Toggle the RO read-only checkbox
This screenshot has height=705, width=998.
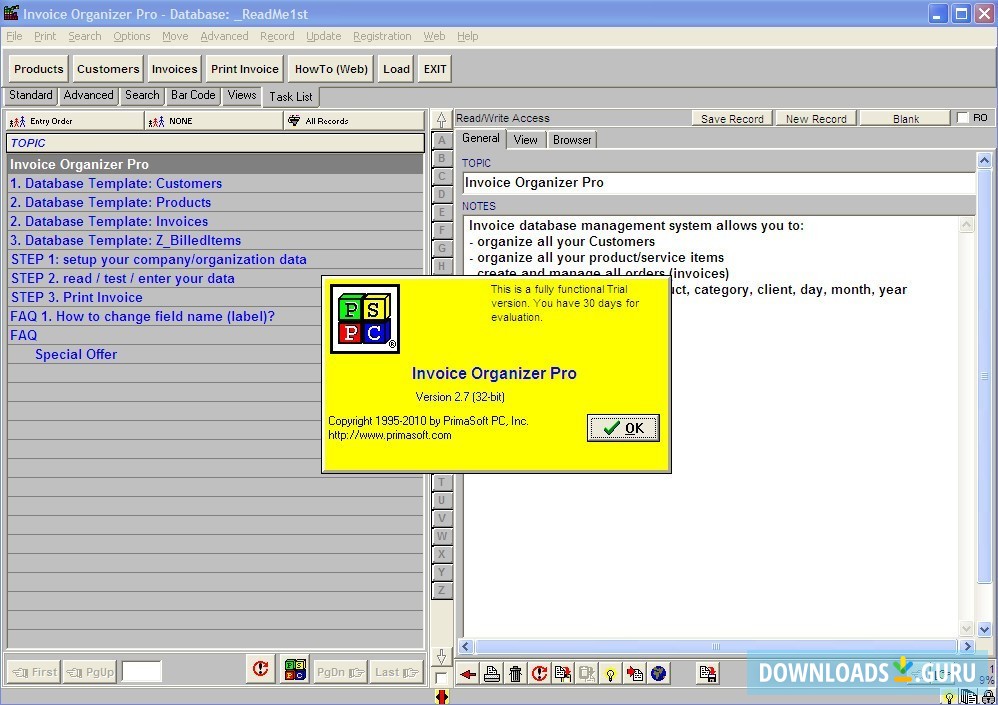coord(963,118)
